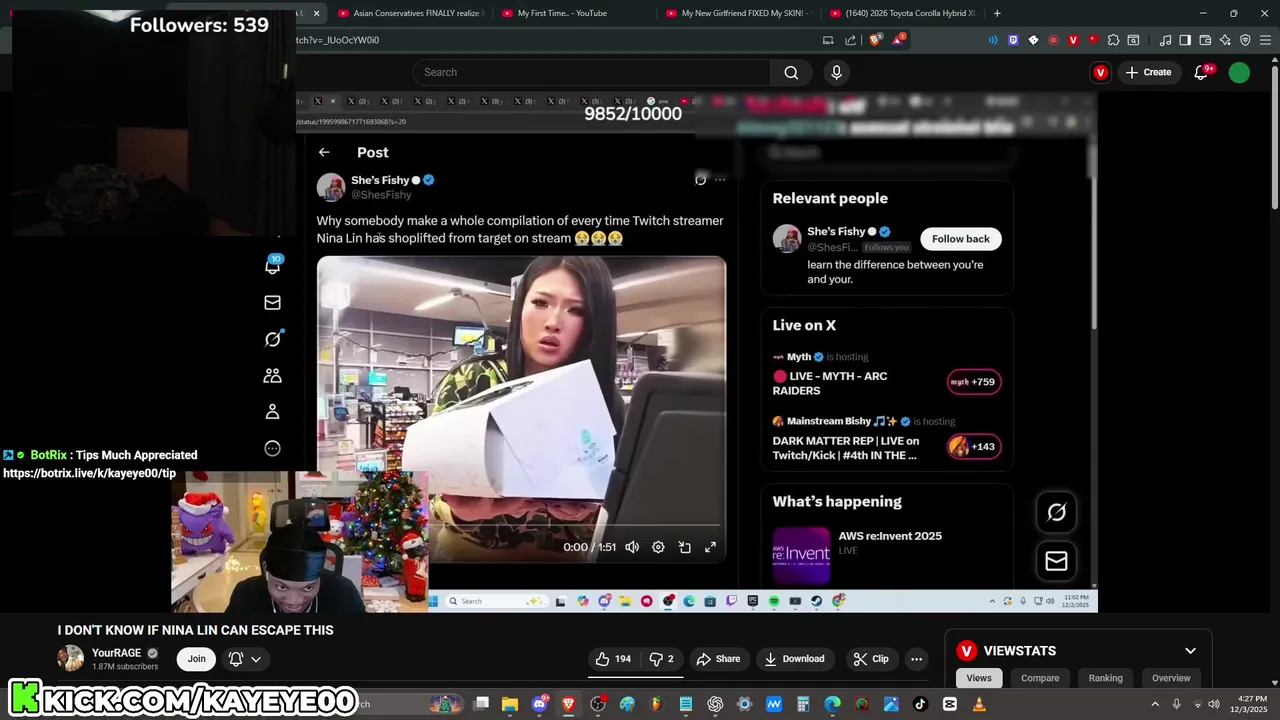1280x720 pixels.
Task: Toggle the browser sidebar panel
Action: tap(1185, 40)
